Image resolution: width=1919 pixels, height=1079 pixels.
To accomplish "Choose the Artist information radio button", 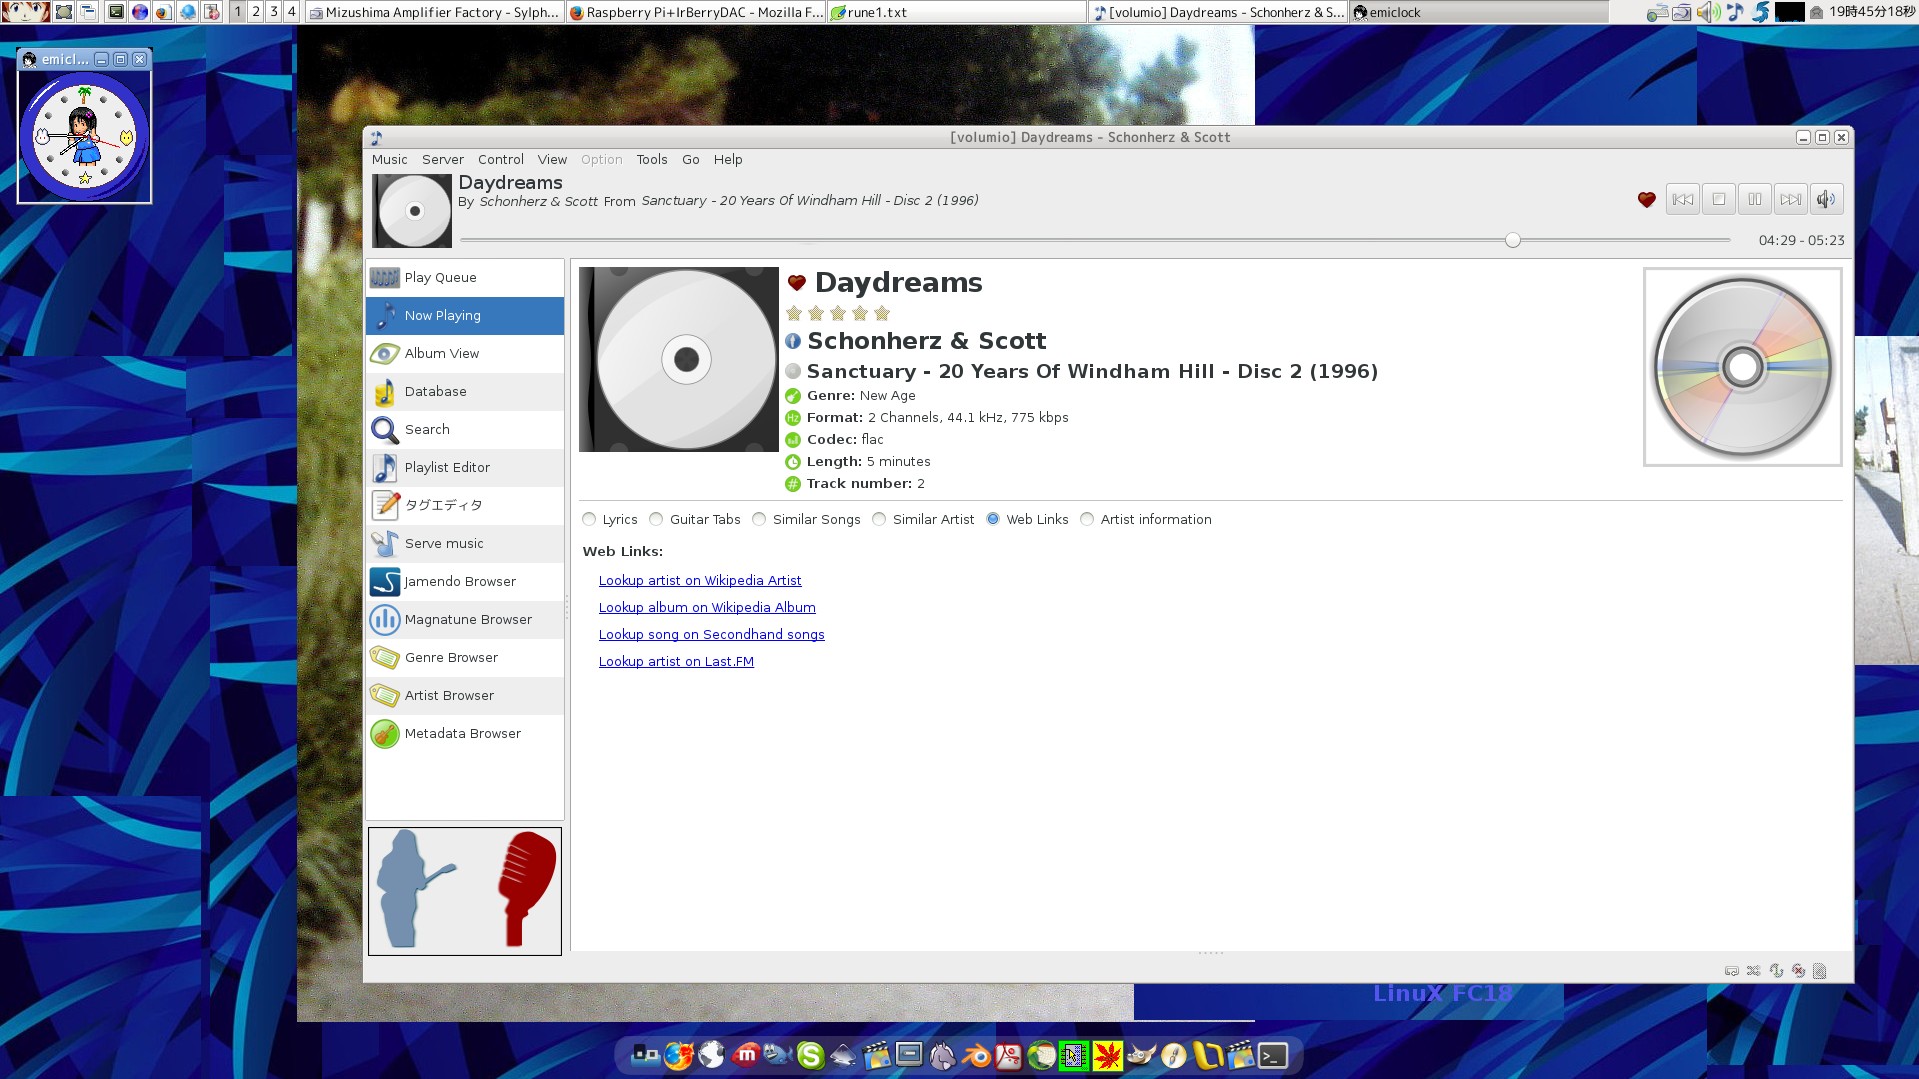I will coord(1087,520).
